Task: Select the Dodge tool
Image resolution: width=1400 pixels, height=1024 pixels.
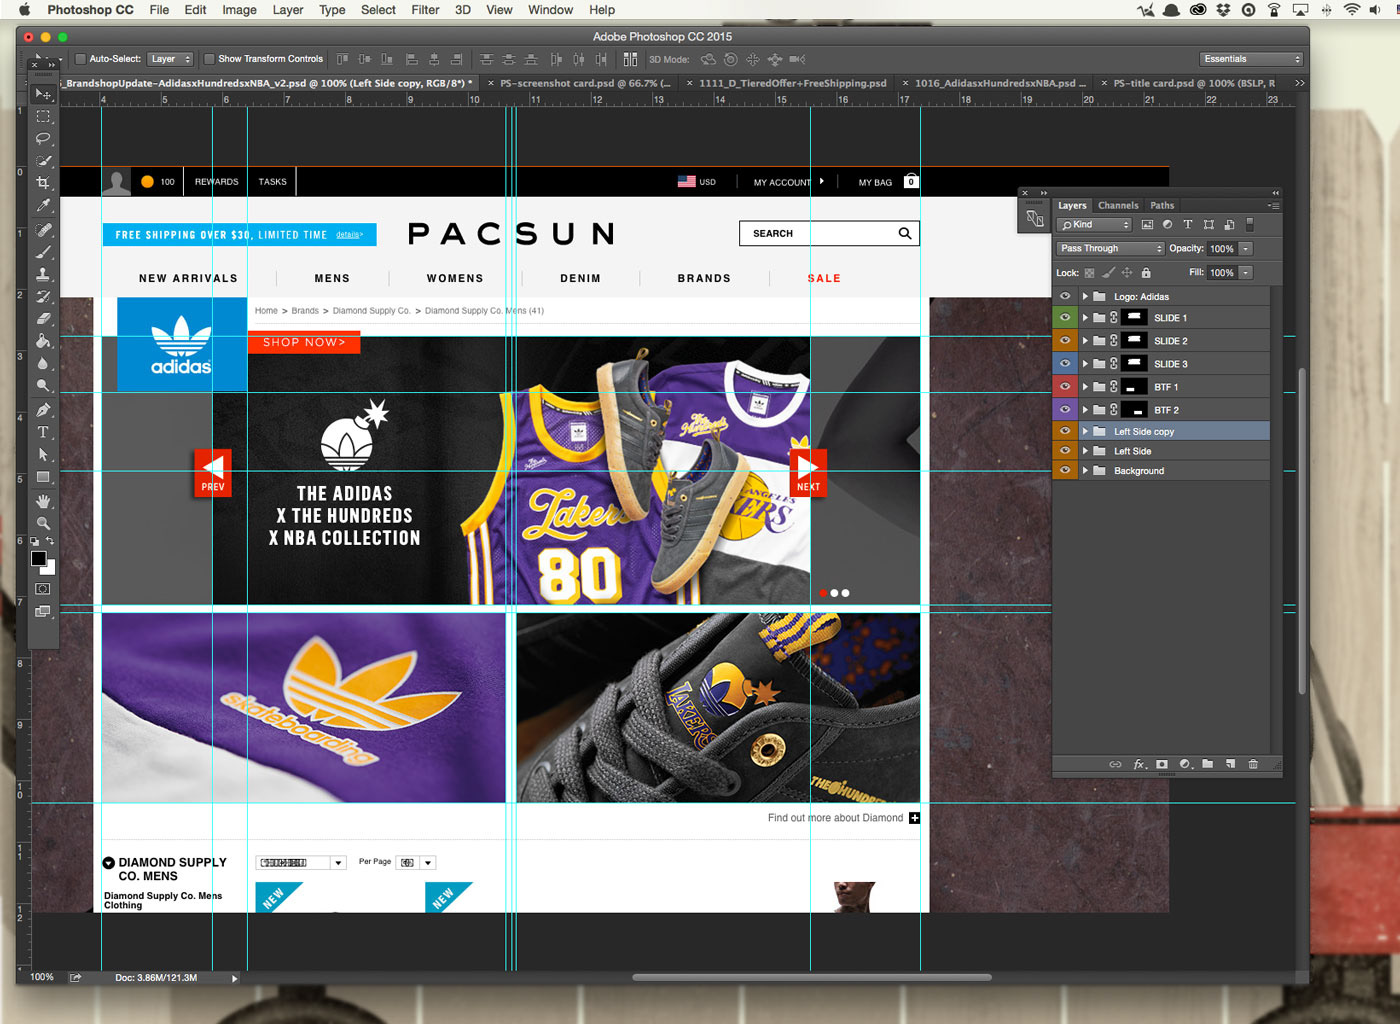Action: pos(43,386)
